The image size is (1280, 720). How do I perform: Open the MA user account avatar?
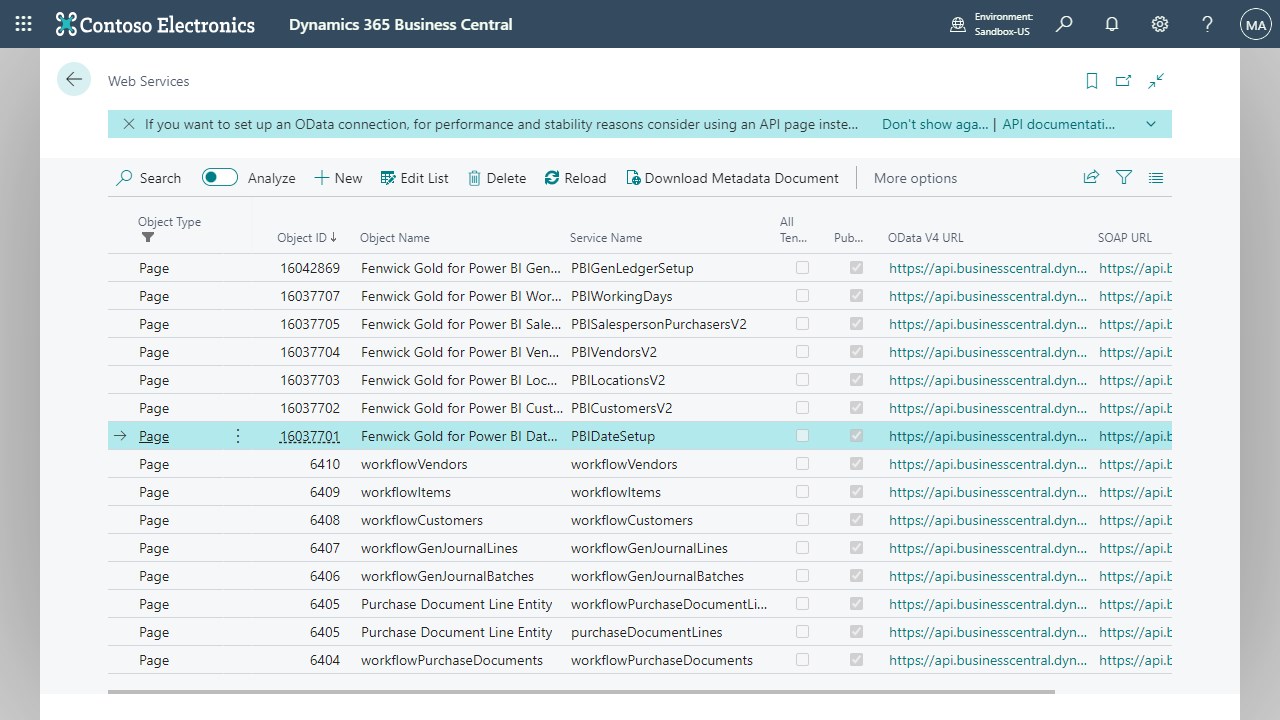[x=1255, y=24]
